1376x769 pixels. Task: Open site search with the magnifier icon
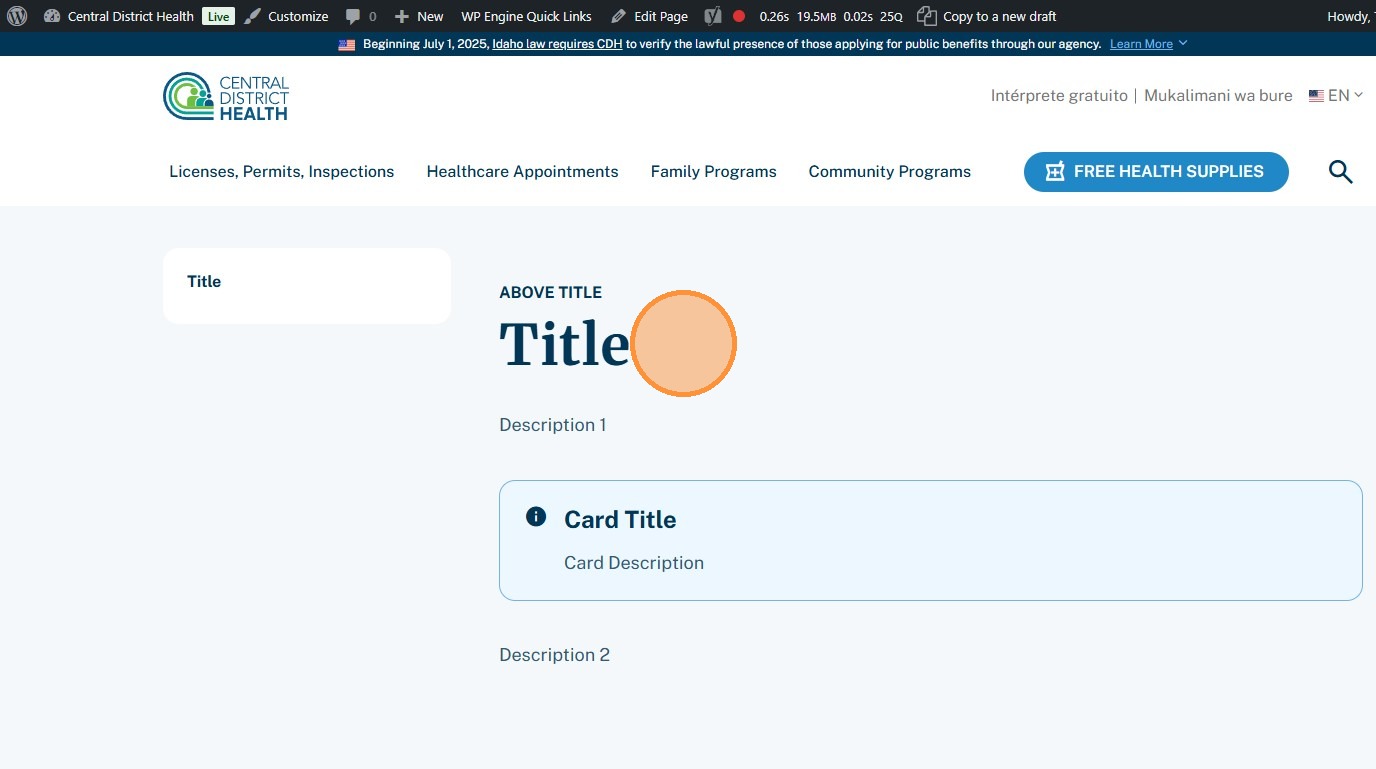pos(1340,172)
